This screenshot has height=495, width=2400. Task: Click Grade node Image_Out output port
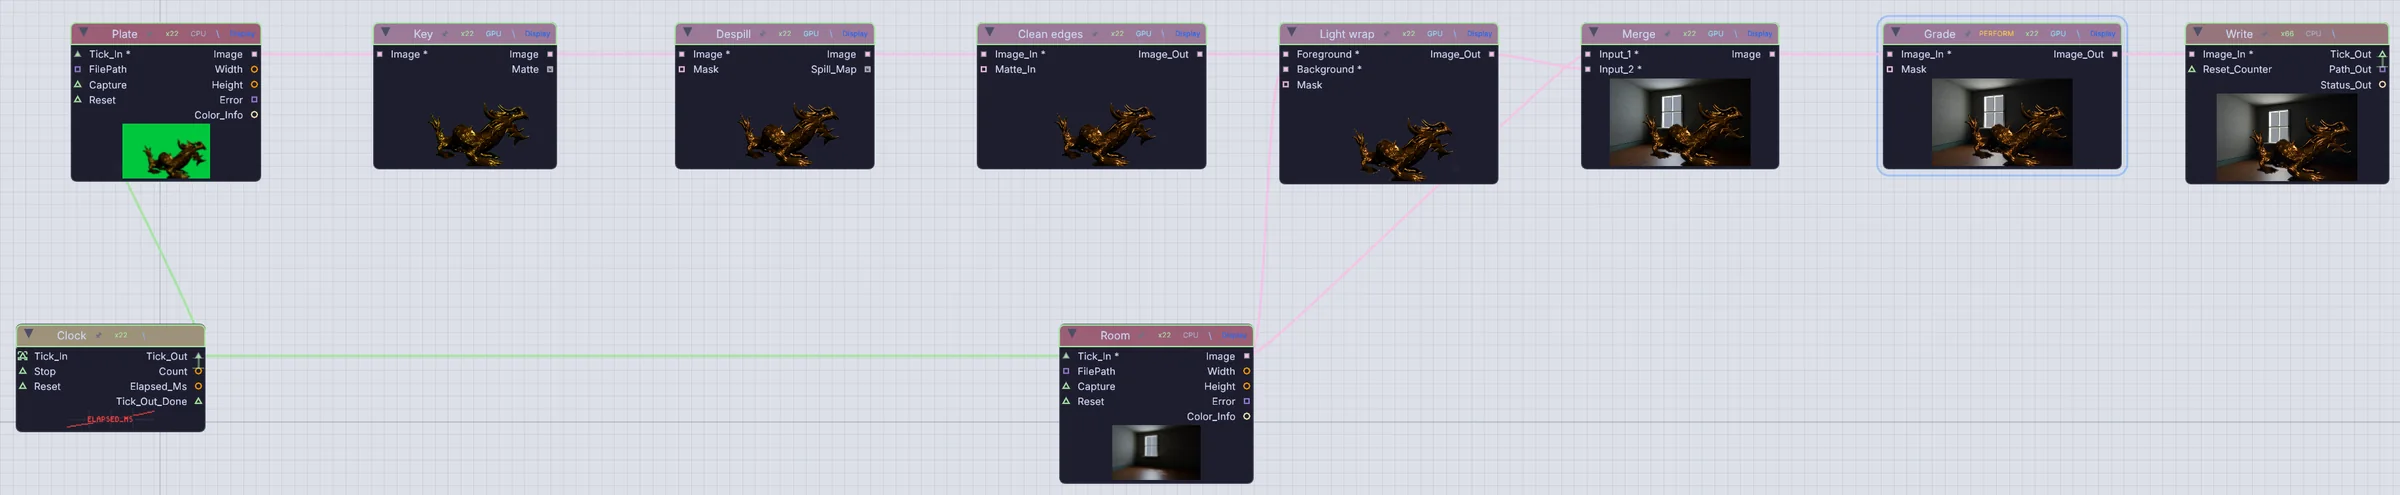(2115, 54)
